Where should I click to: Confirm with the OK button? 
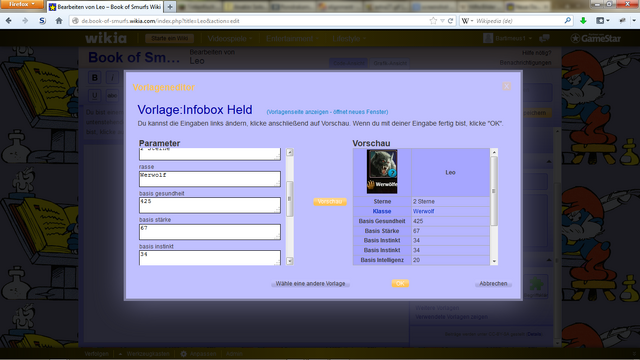pos(400,283)
